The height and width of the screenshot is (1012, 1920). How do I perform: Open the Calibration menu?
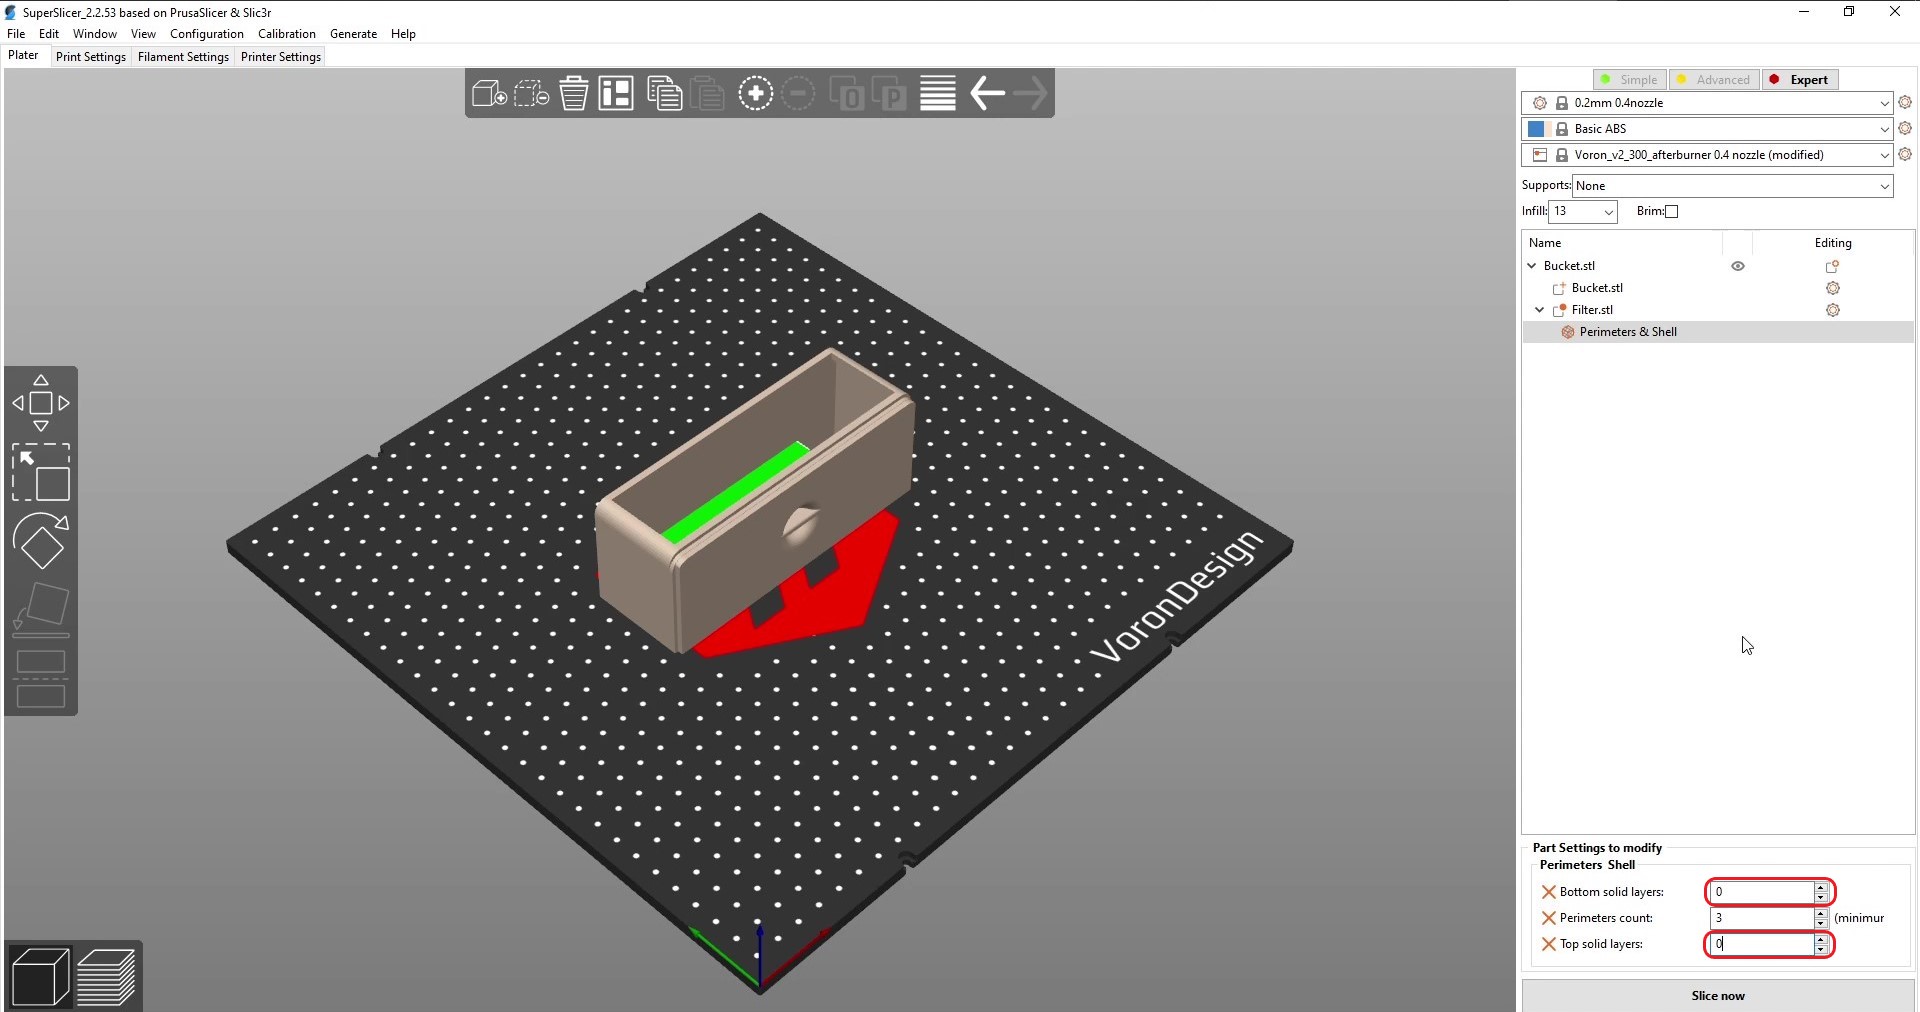tap(286, 34)
